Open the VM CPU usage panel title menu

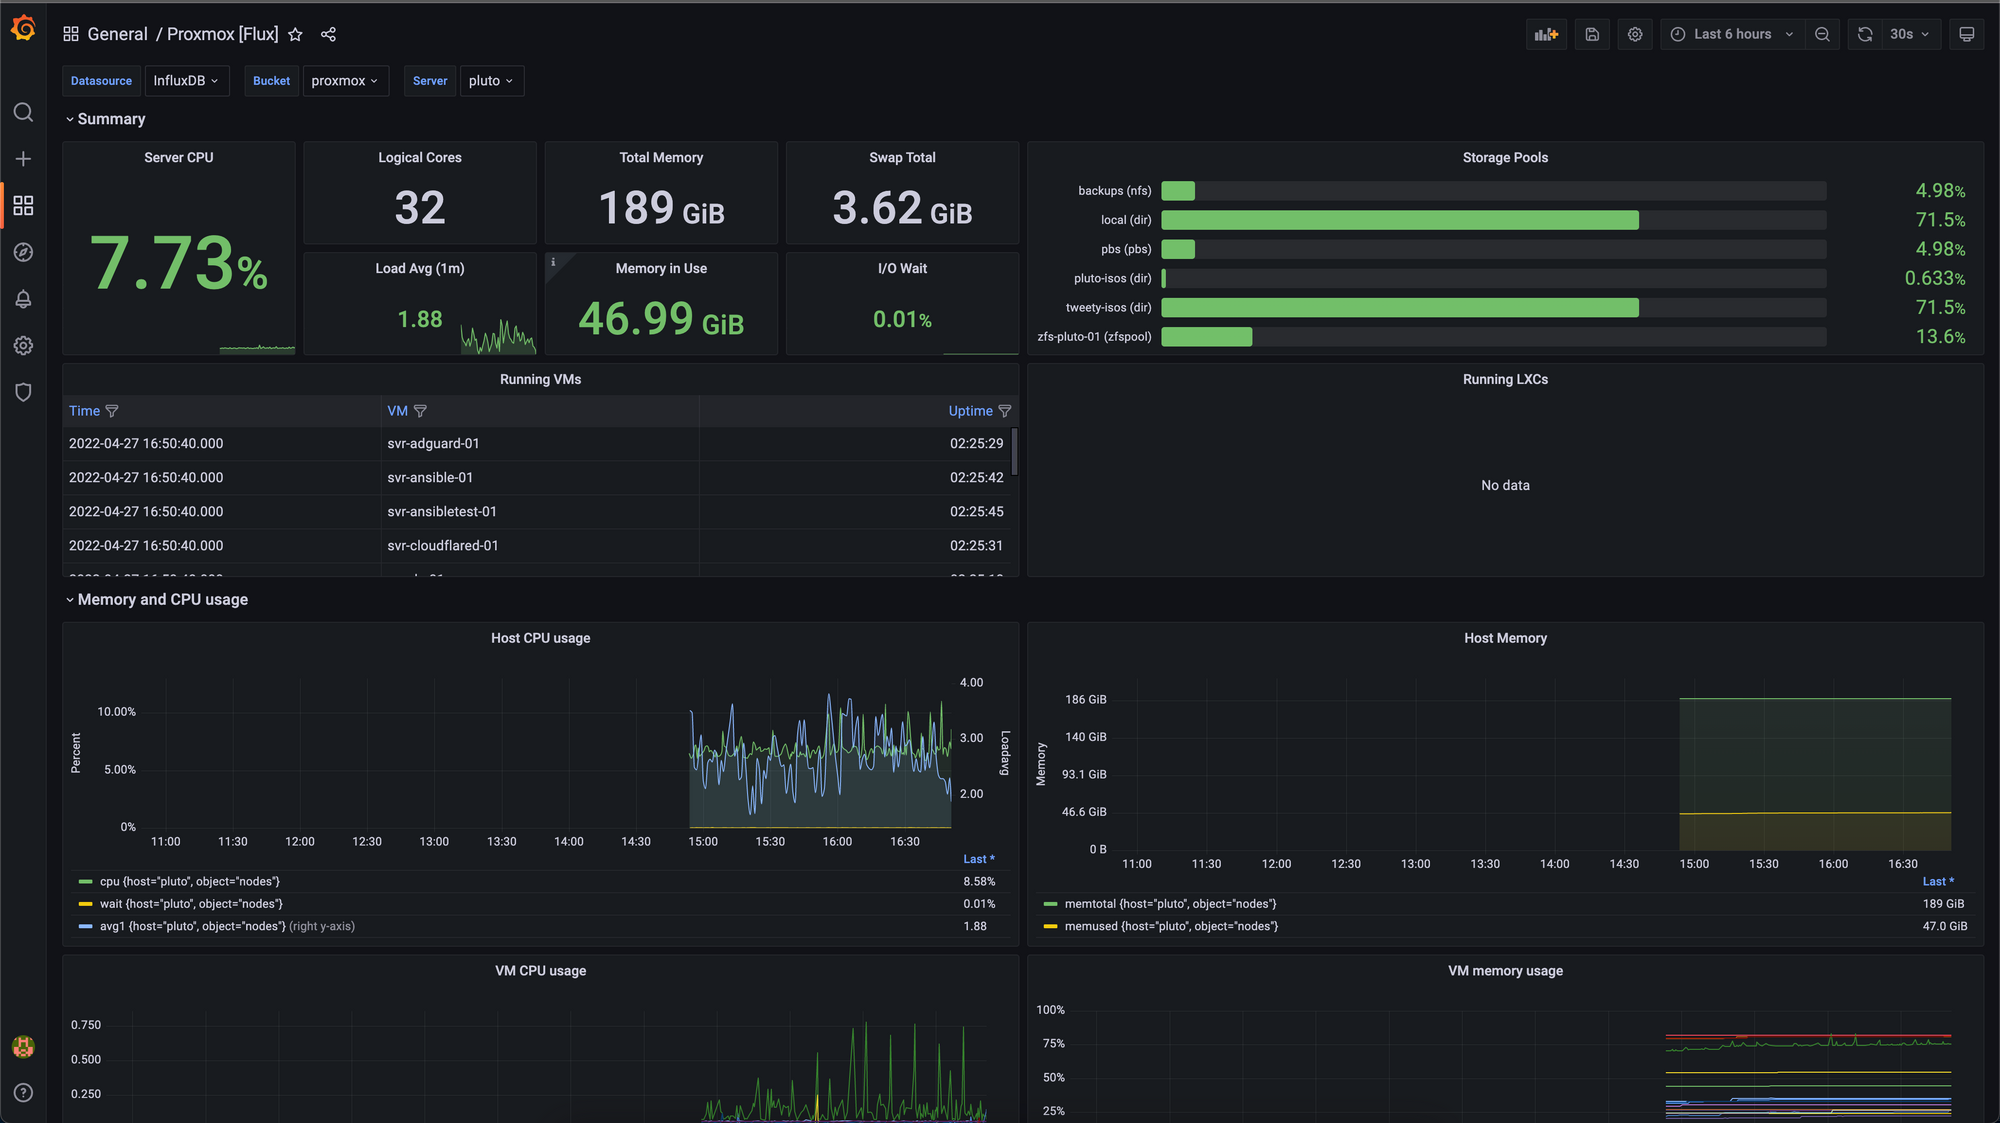[541, 971]
